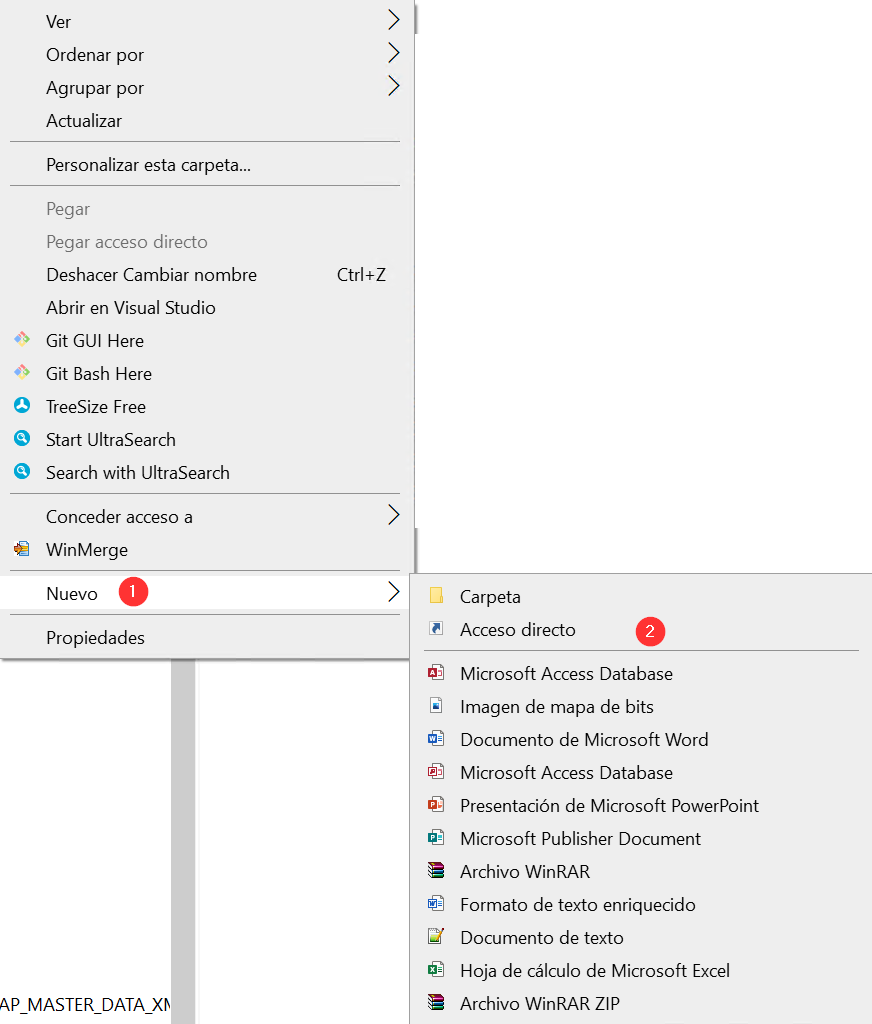Click the Documento de texto notepad icon
The width and height of the screenshot is (872, 1024).
click(436, 936)
